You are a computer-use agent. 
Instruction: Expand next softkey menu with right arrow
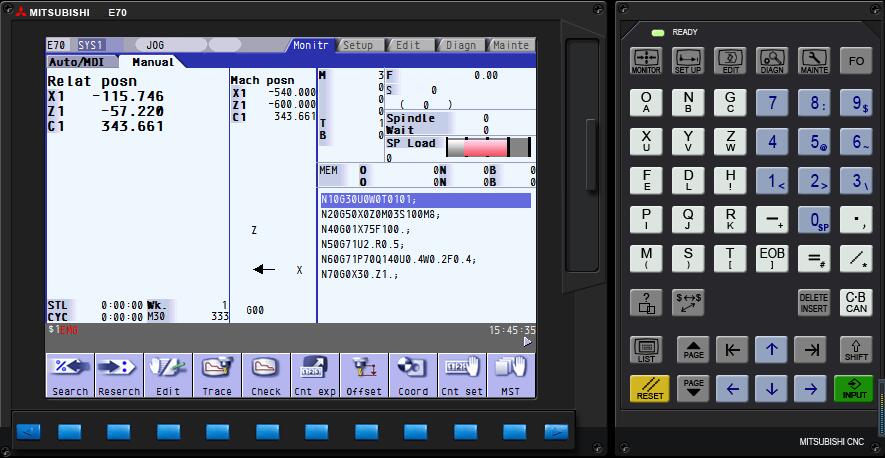[x=527, y=342]
